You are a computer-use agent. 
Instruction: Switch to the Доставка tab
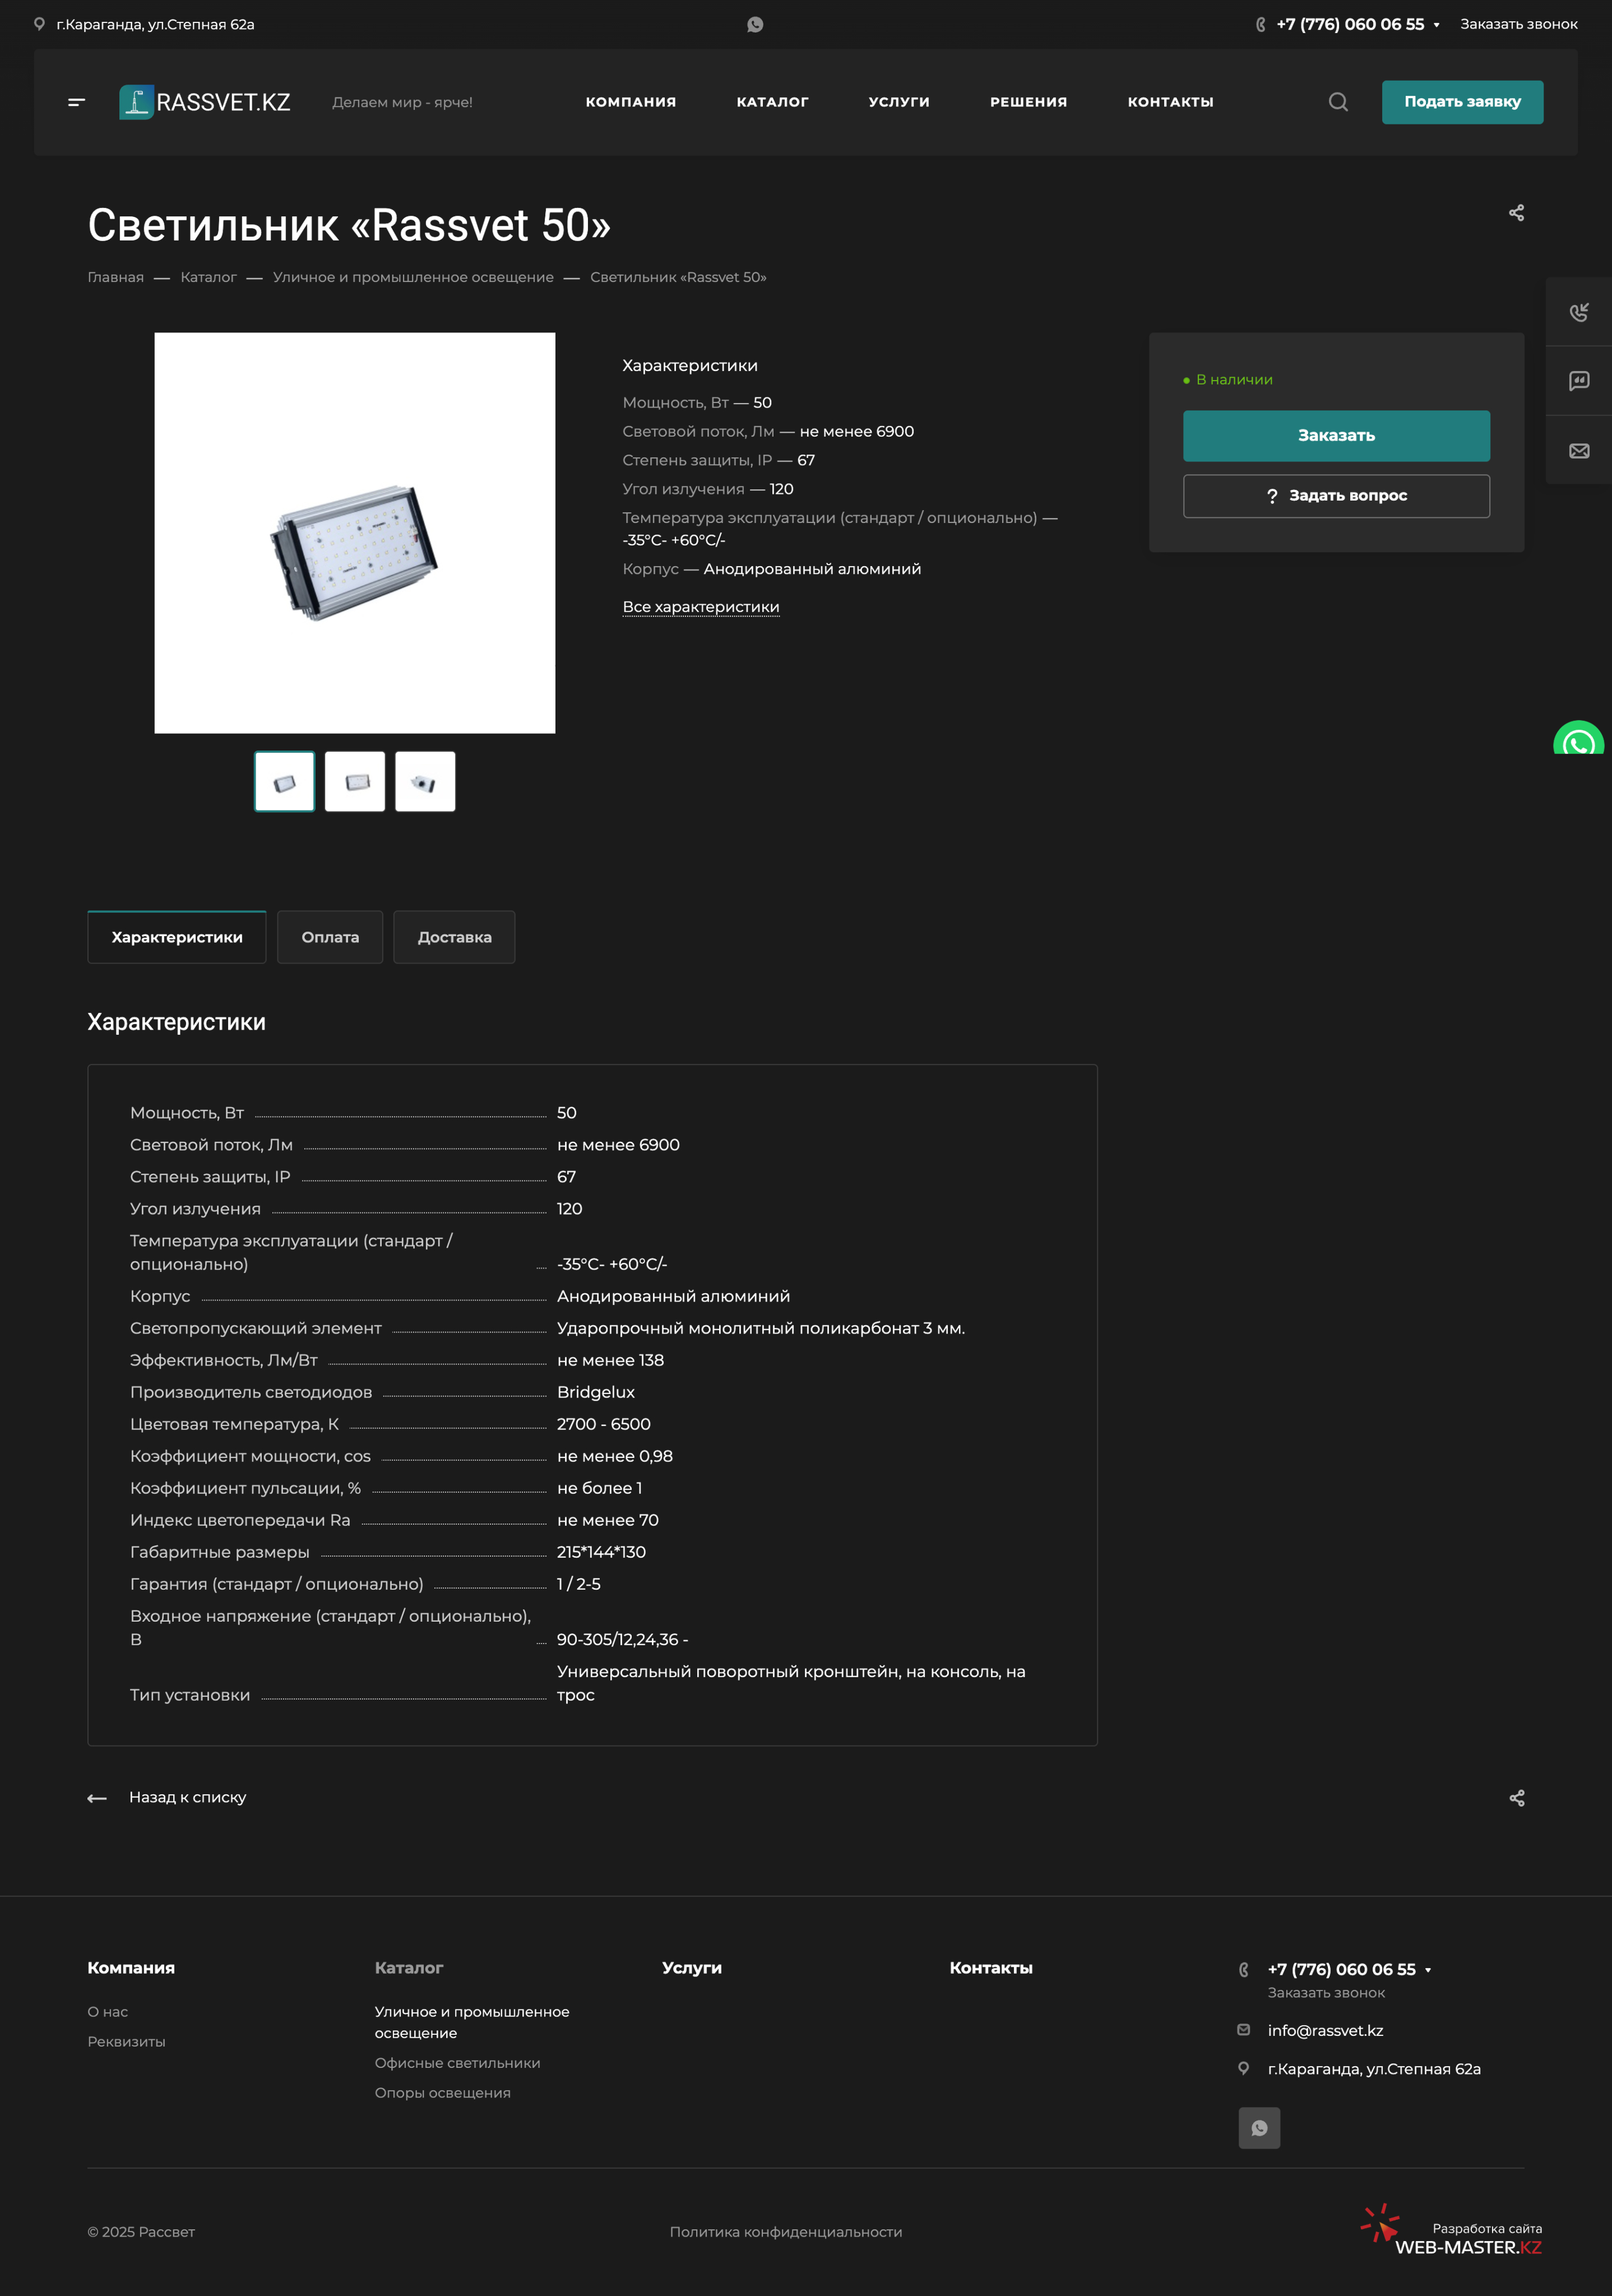point(454,937)
